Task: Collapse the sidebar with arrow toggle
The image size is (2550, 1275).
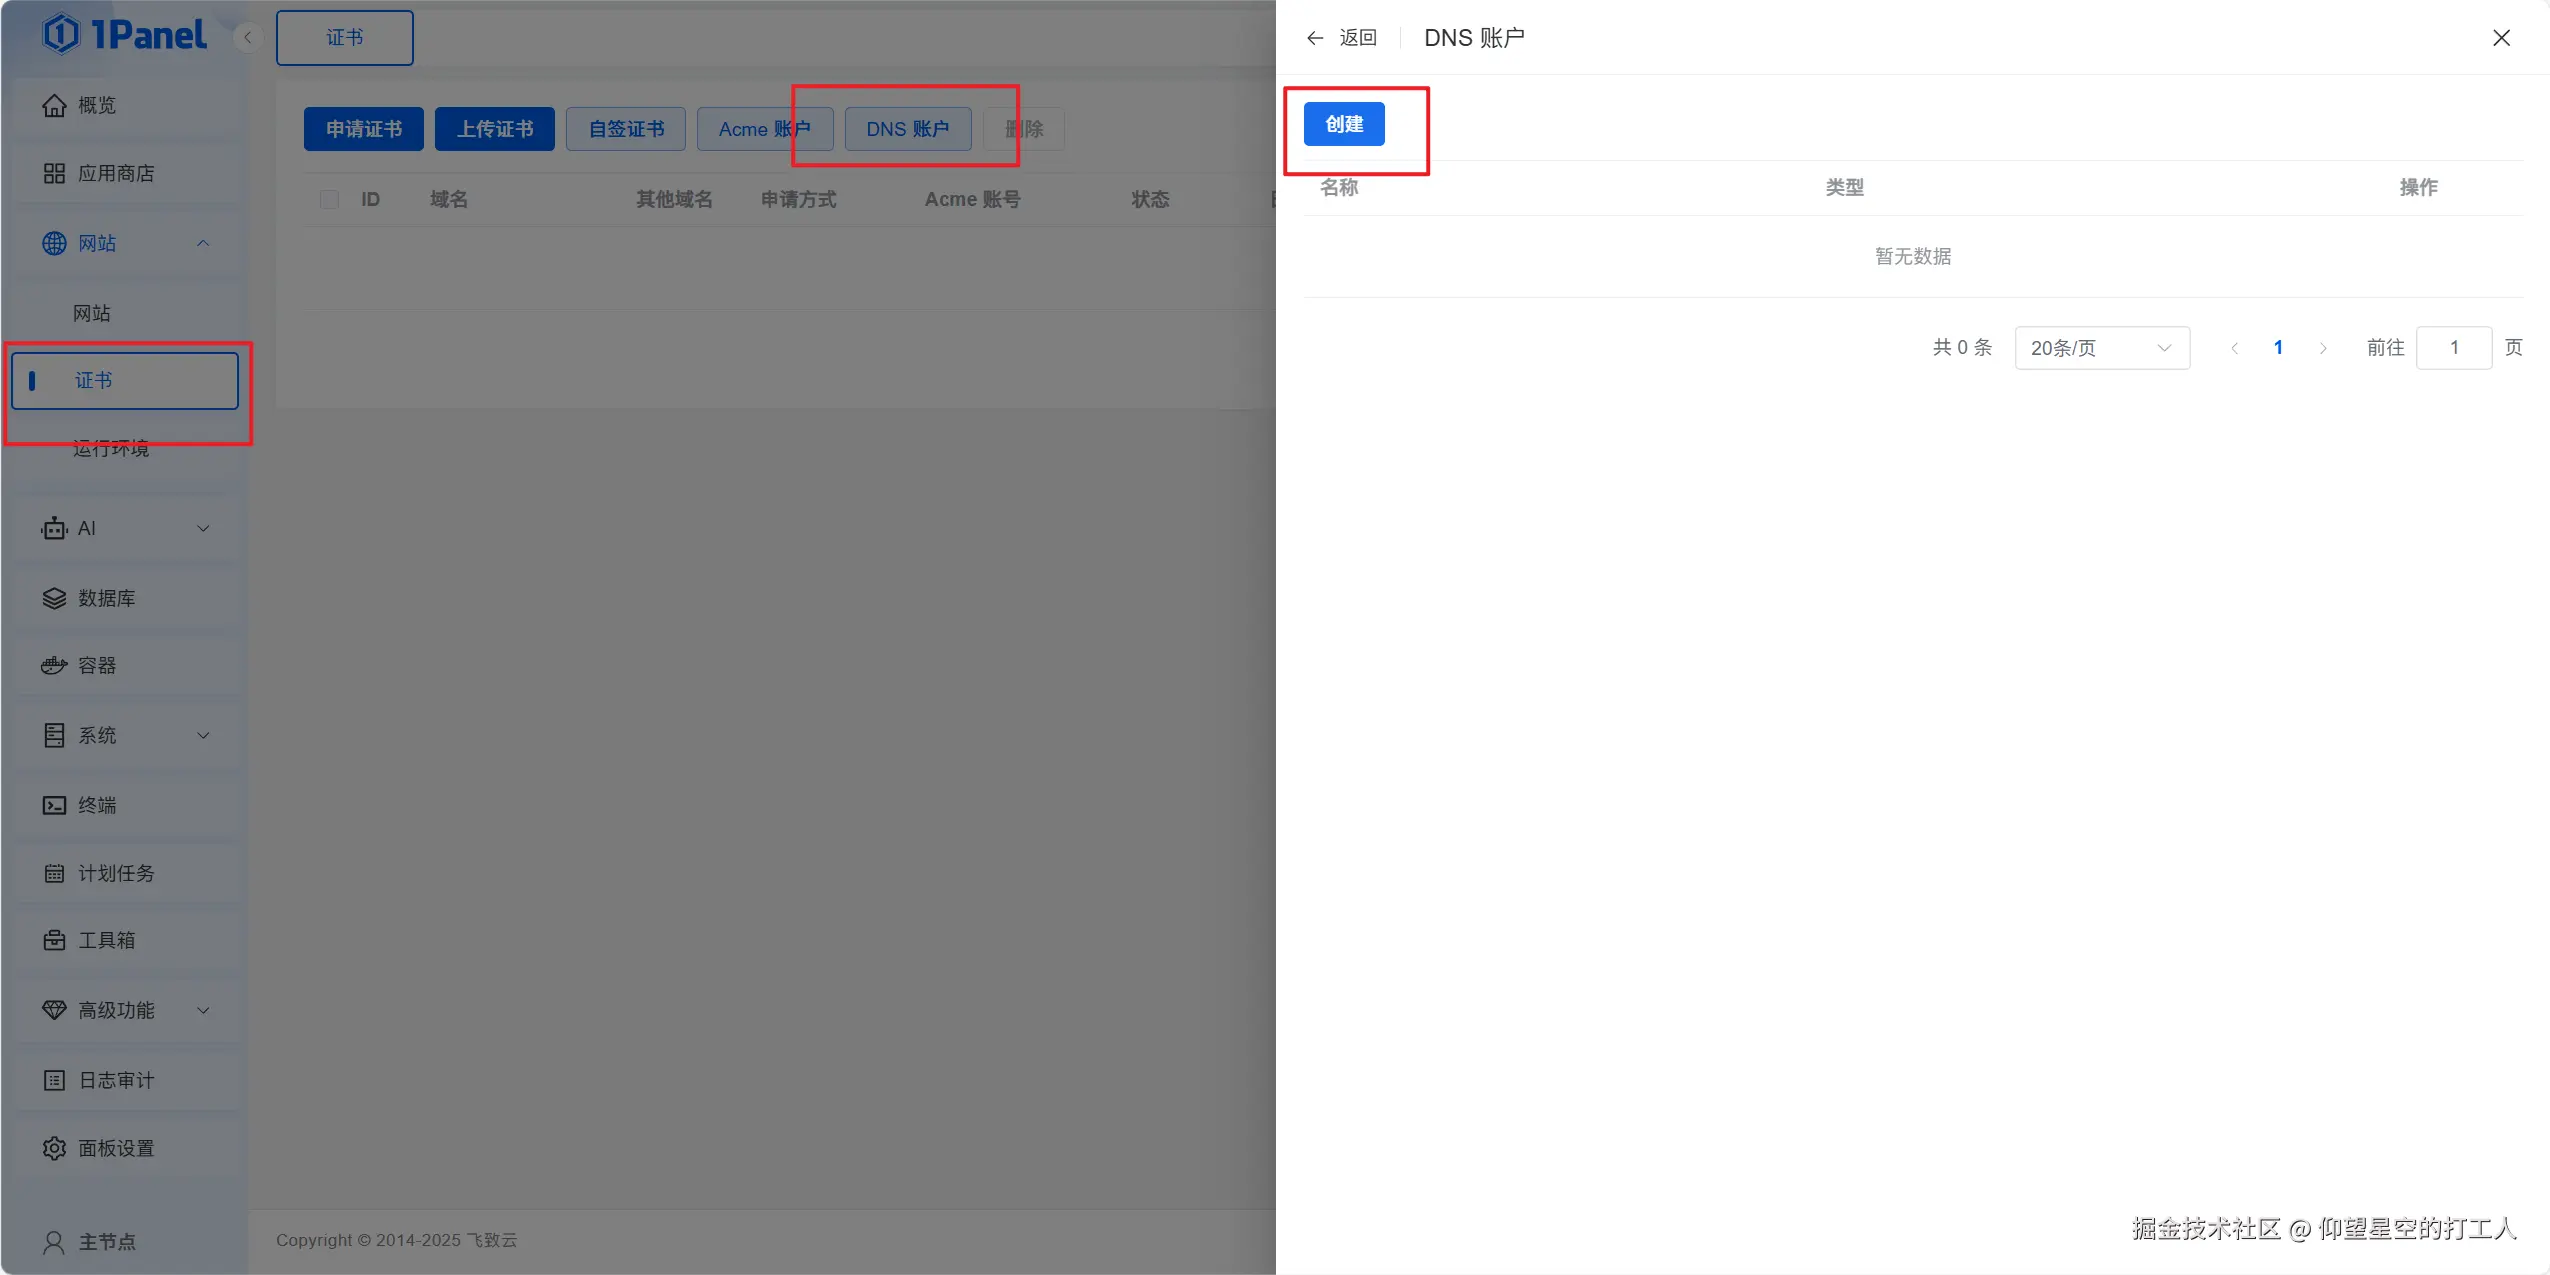Action: tap(247, 38)
